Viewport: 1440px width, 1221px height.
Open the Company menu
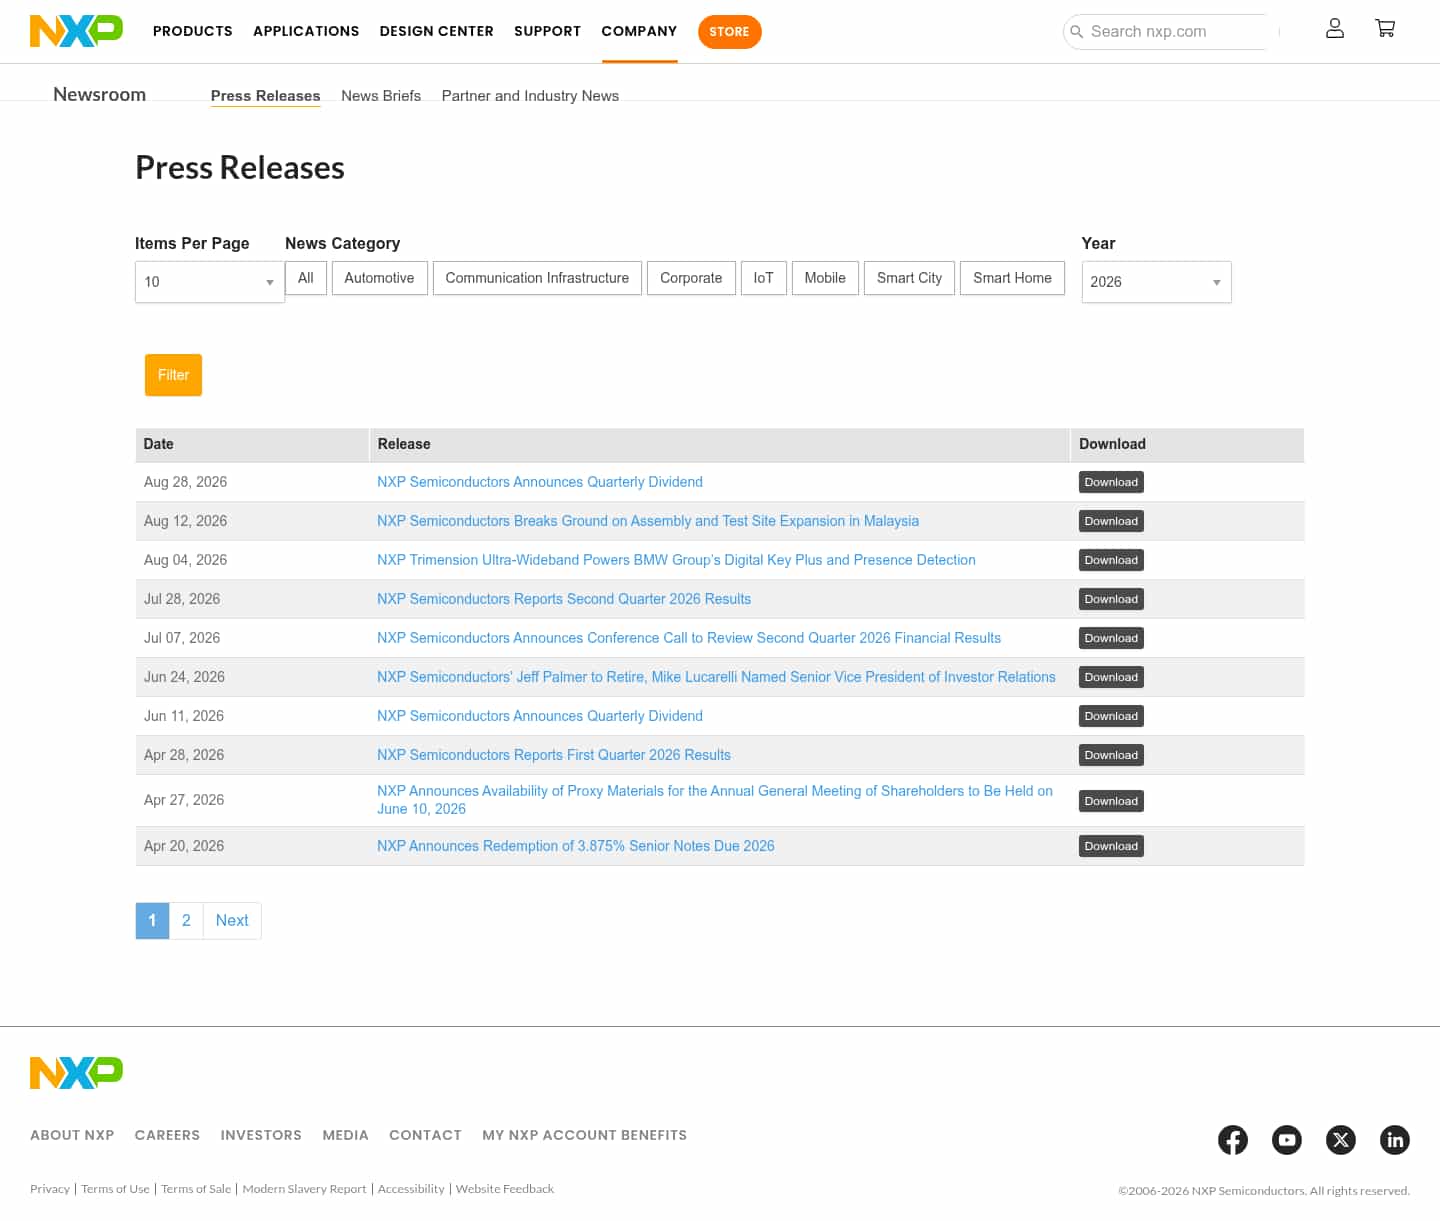[x=639, y=31]
